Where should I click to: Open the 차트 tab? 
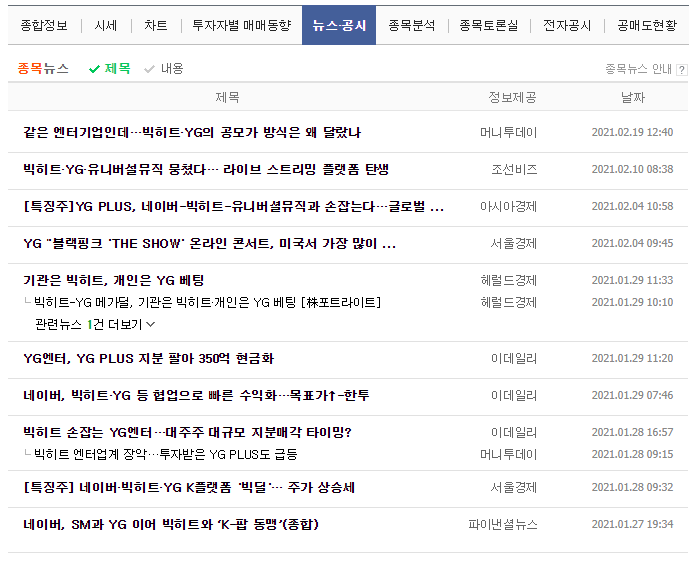(156, 25)
